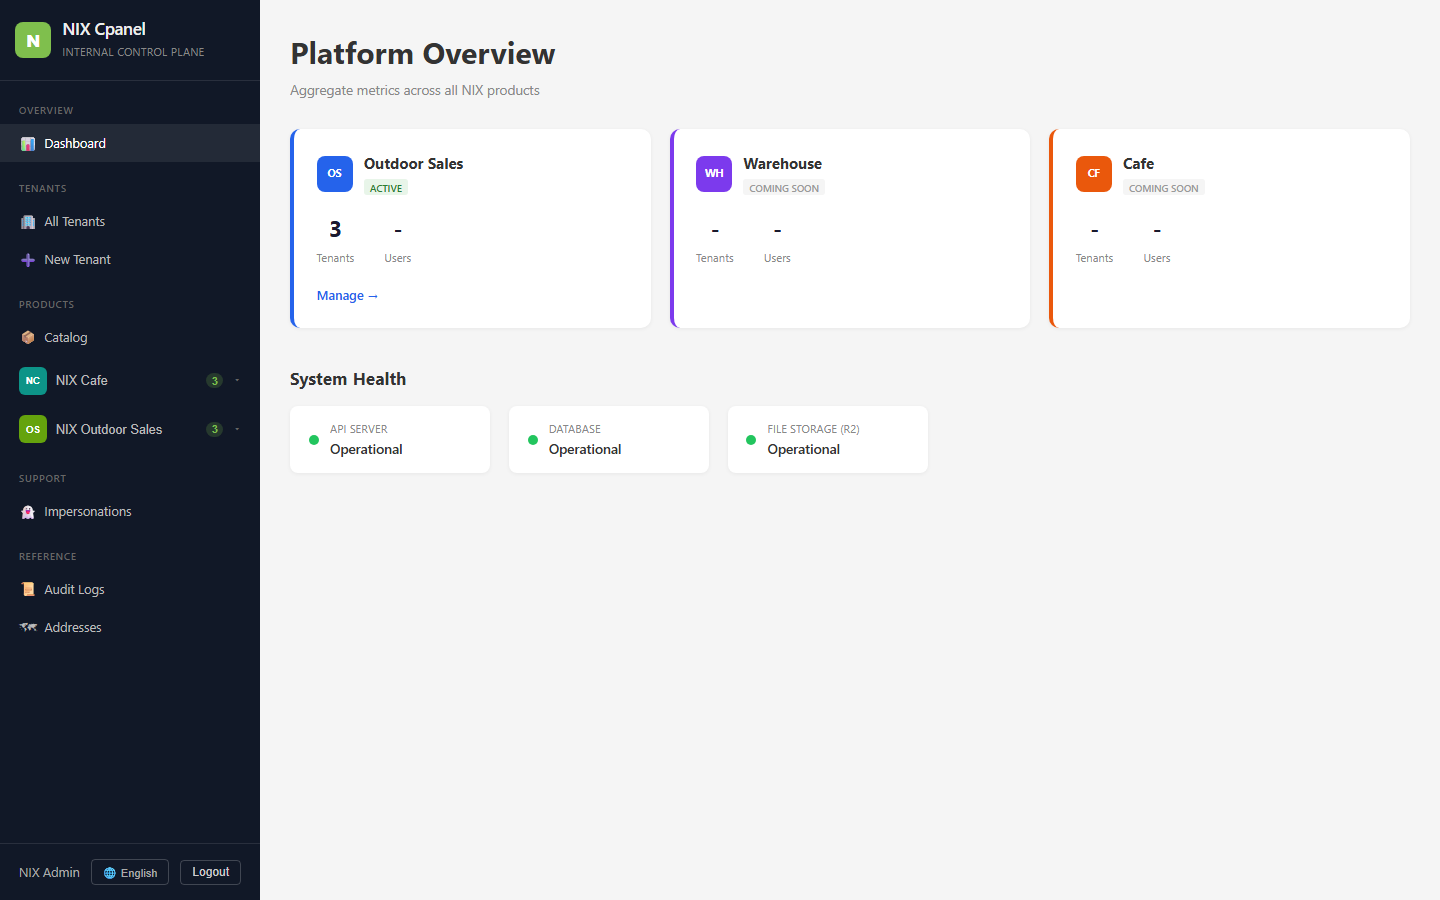Click the Tenants label on Warehouse card

coord(715,259)
